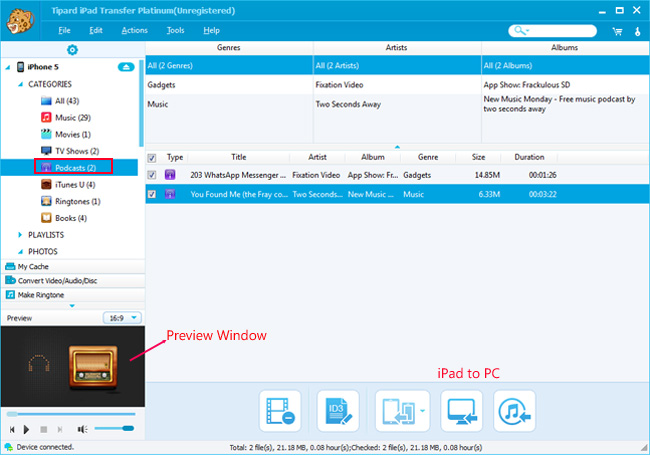The width and height of the screenshot is (650, 455).
Task: Click the previous track playback button
Action: tap(12, 429)
